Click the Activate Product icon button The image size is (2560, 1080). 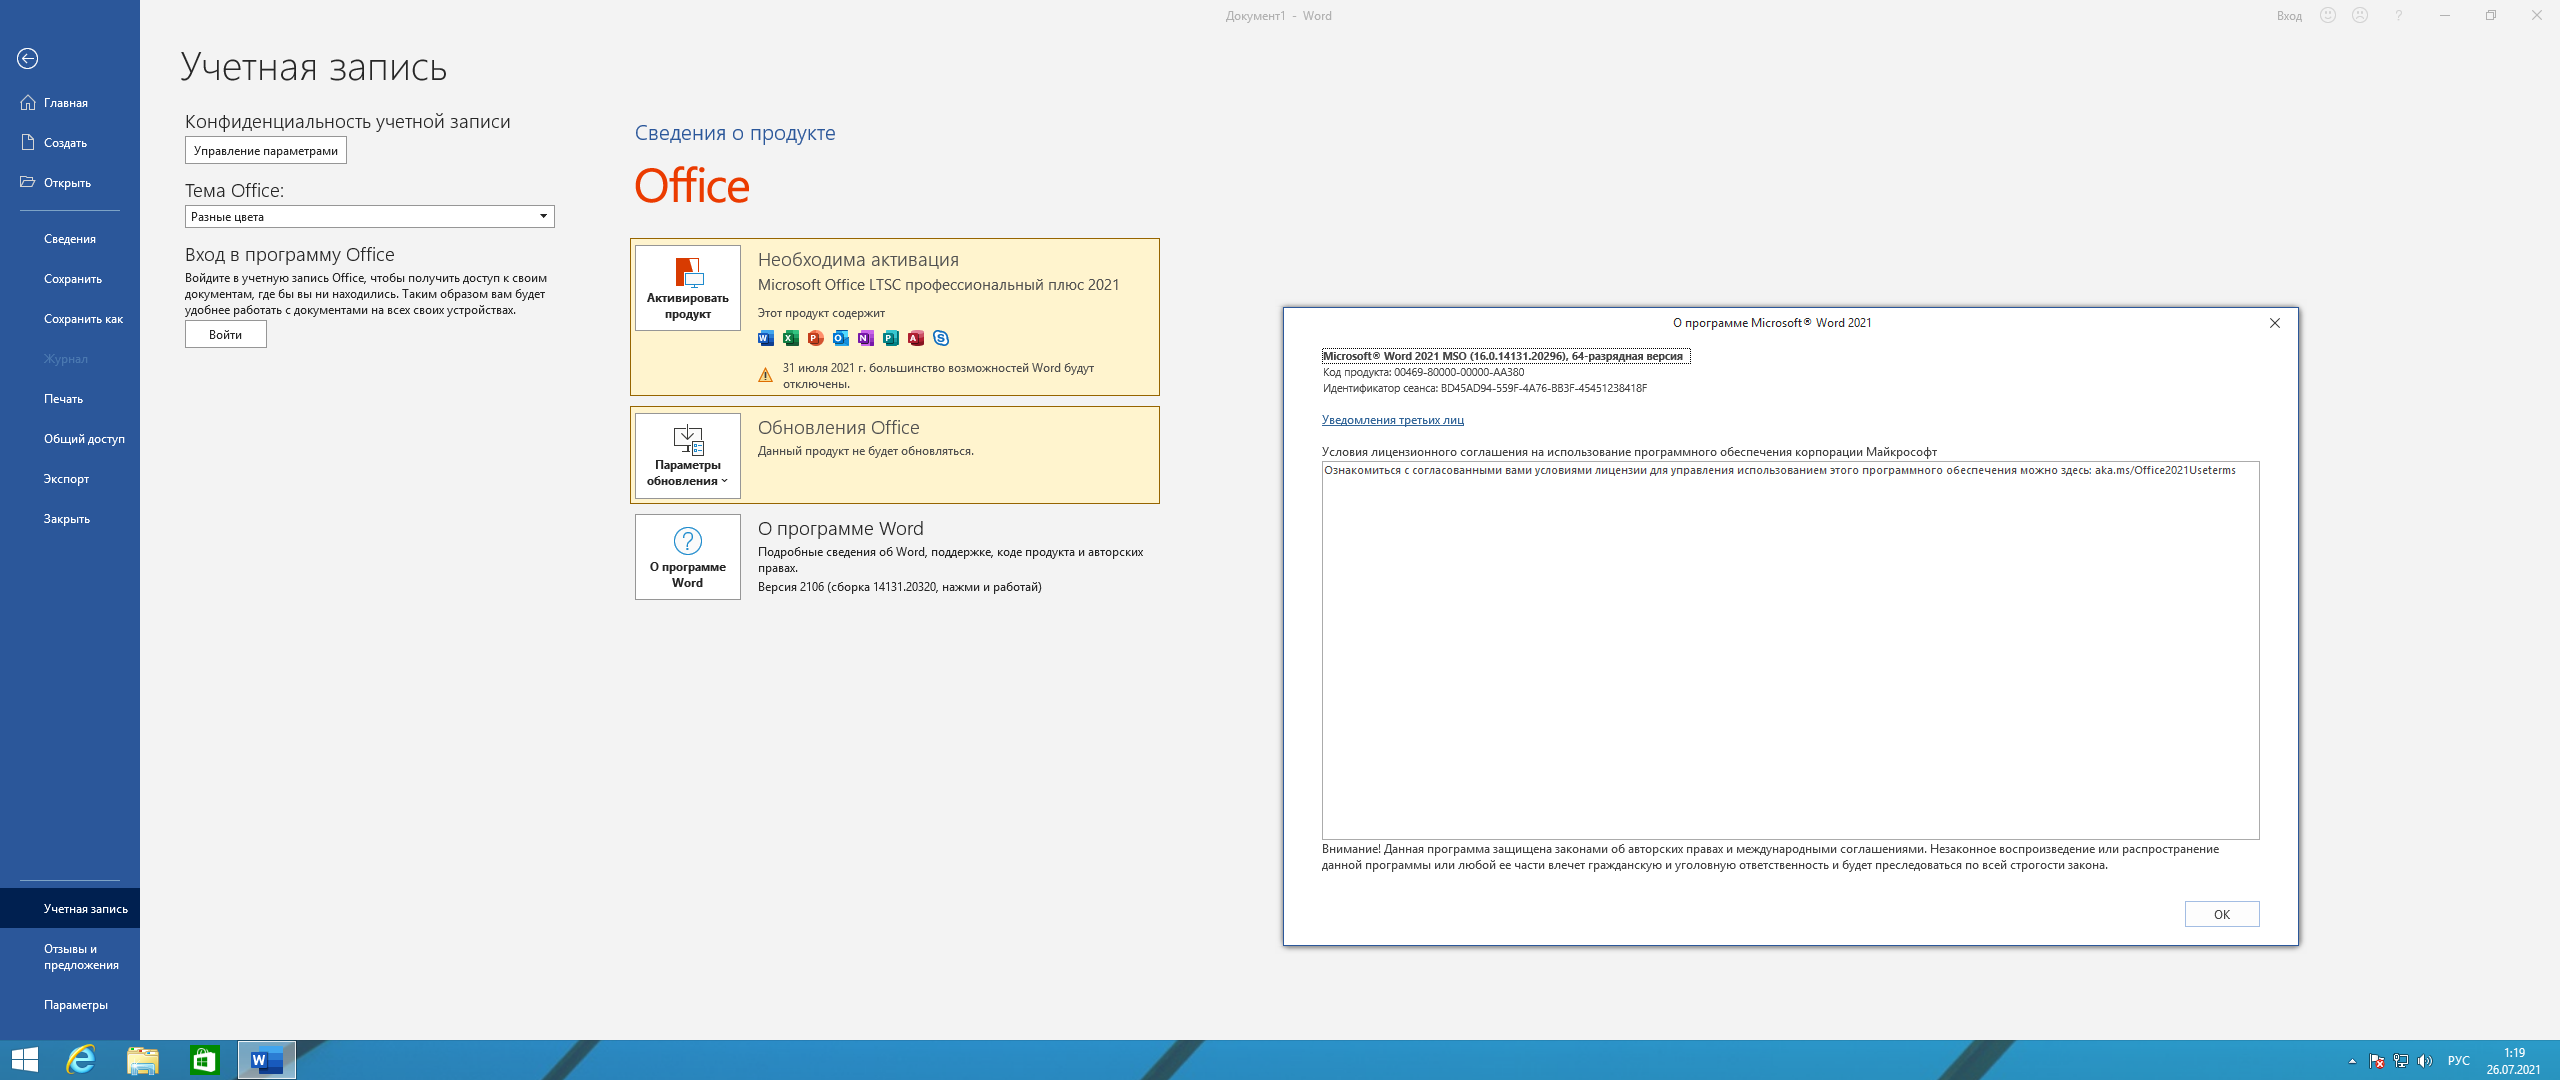[688, 288]
